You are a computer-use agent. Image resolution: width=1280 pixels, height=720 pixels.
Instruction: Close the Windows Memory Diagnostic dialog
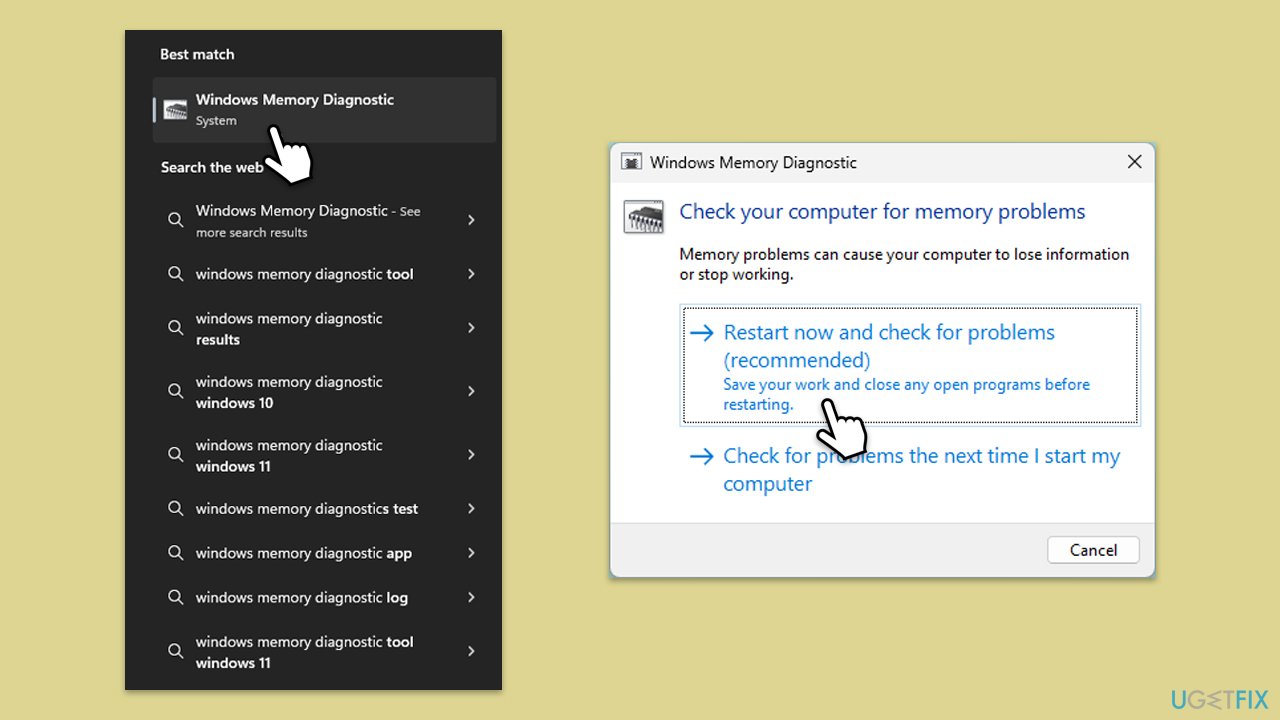[1134, 162]
